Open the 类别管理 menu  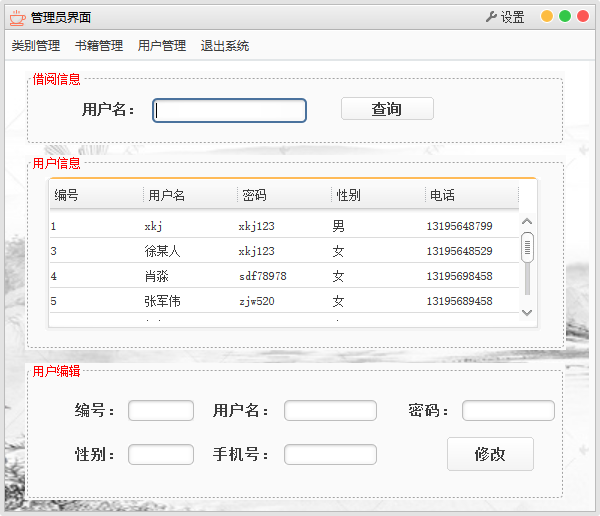[36, 46]
